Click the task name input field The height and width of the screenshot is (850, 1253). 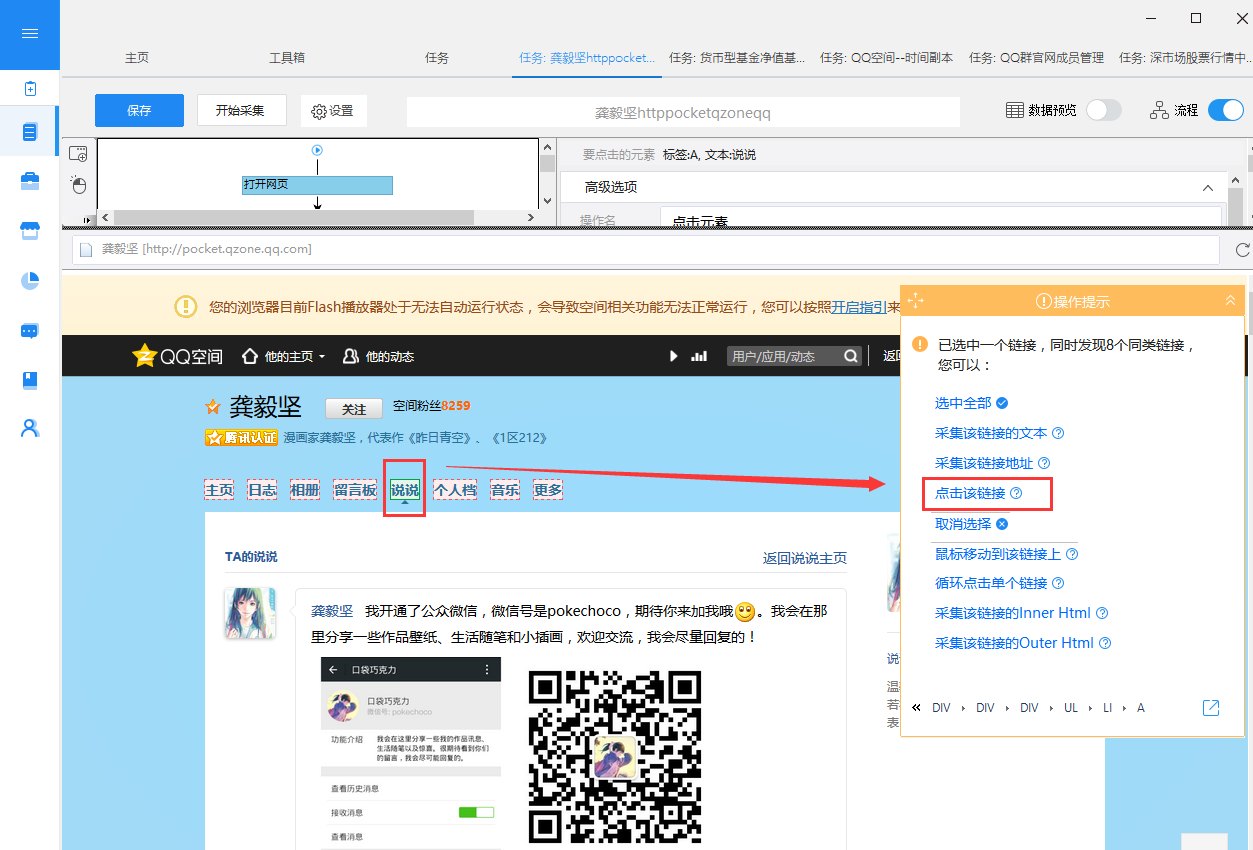point(683,112)
